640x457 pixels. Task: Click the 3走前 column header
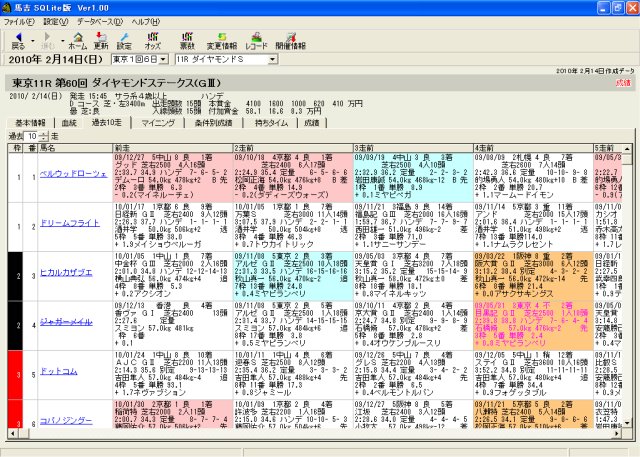[413, 148]
